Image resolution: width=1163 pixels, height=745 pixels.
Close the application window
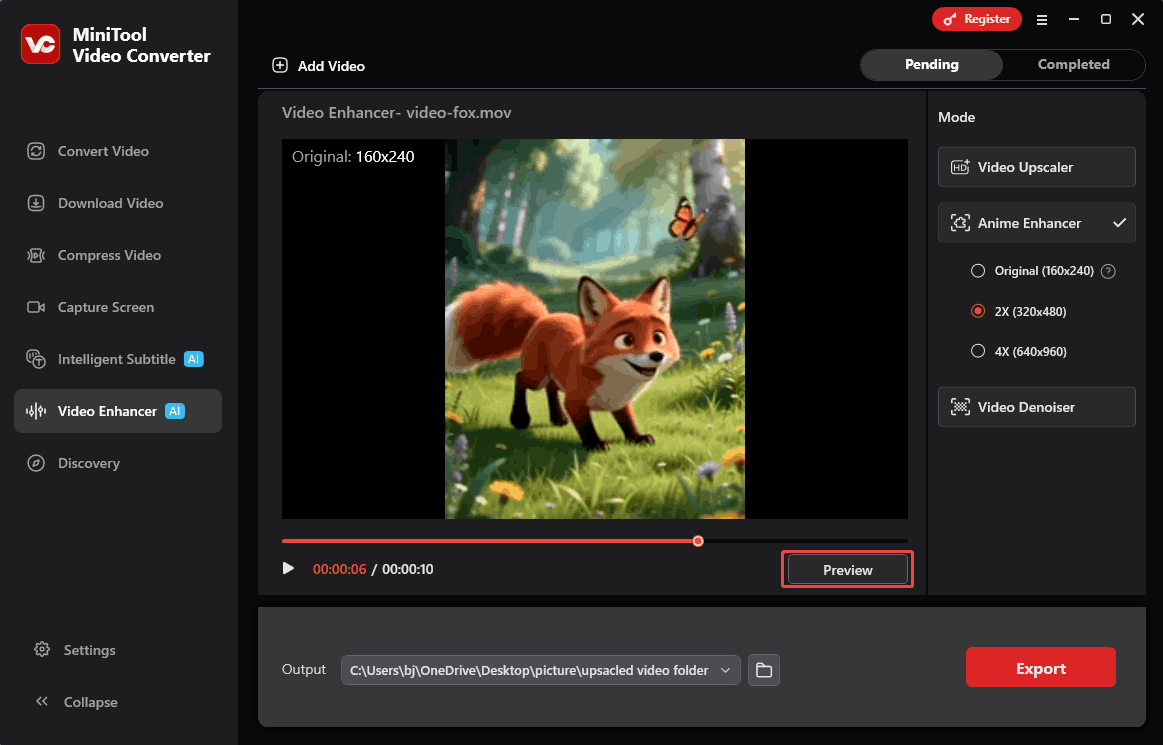(1139, 19)
